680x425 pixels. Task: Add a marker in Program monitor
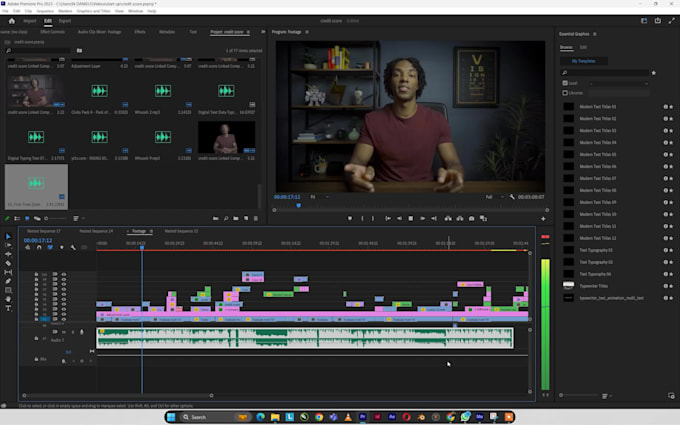point(350,219)
